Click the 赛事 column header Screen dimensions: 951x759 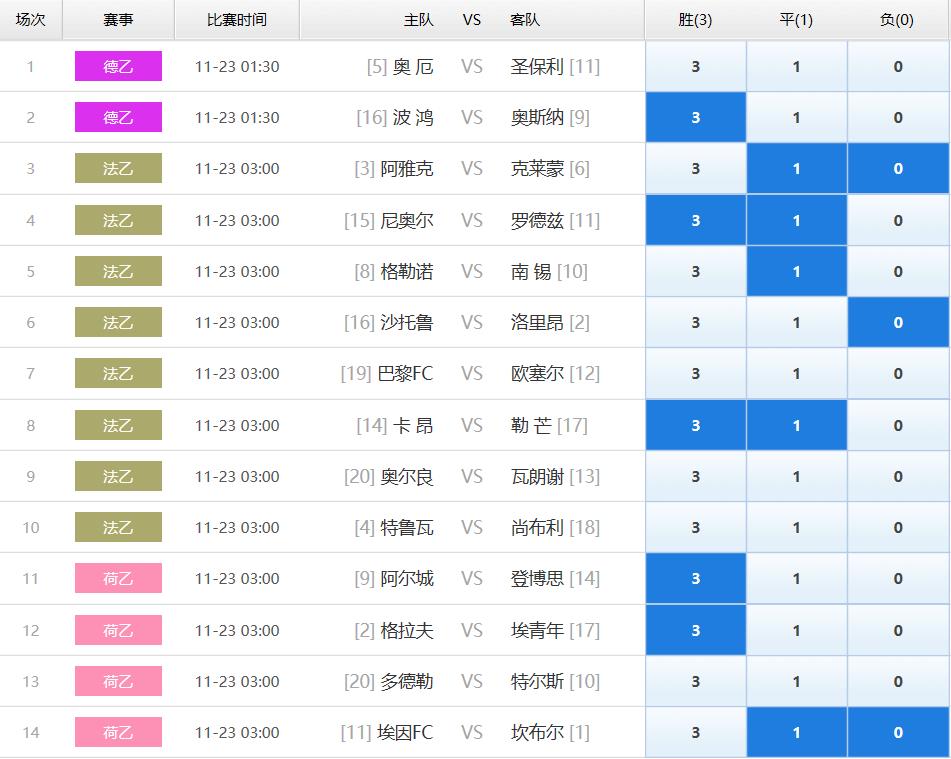pos(118,20)
